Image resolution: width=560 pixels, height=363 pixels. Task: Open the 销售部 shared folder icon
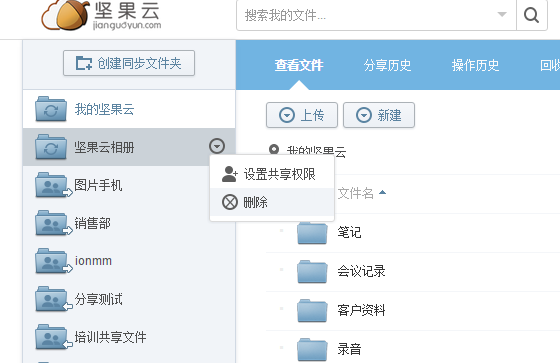pos(54,223)
